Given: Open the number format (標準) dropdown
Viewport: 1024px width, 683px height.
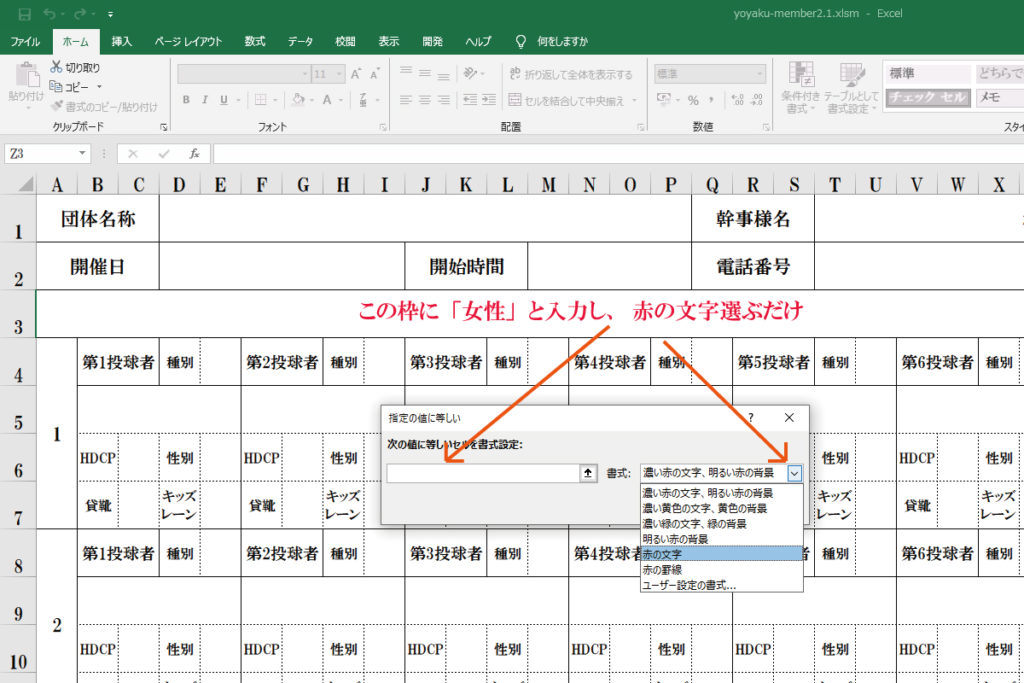Looking at the screenshot, I should point(760,74).
